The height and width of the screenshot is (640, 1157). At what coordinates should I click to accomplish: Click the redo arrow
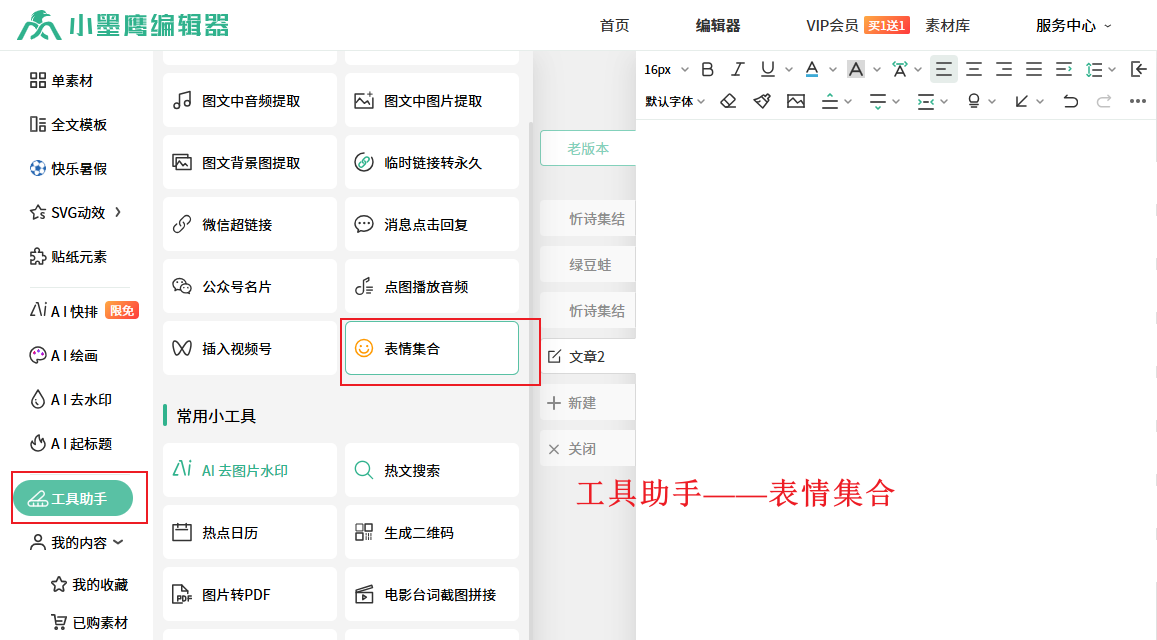coord(1104,101)
